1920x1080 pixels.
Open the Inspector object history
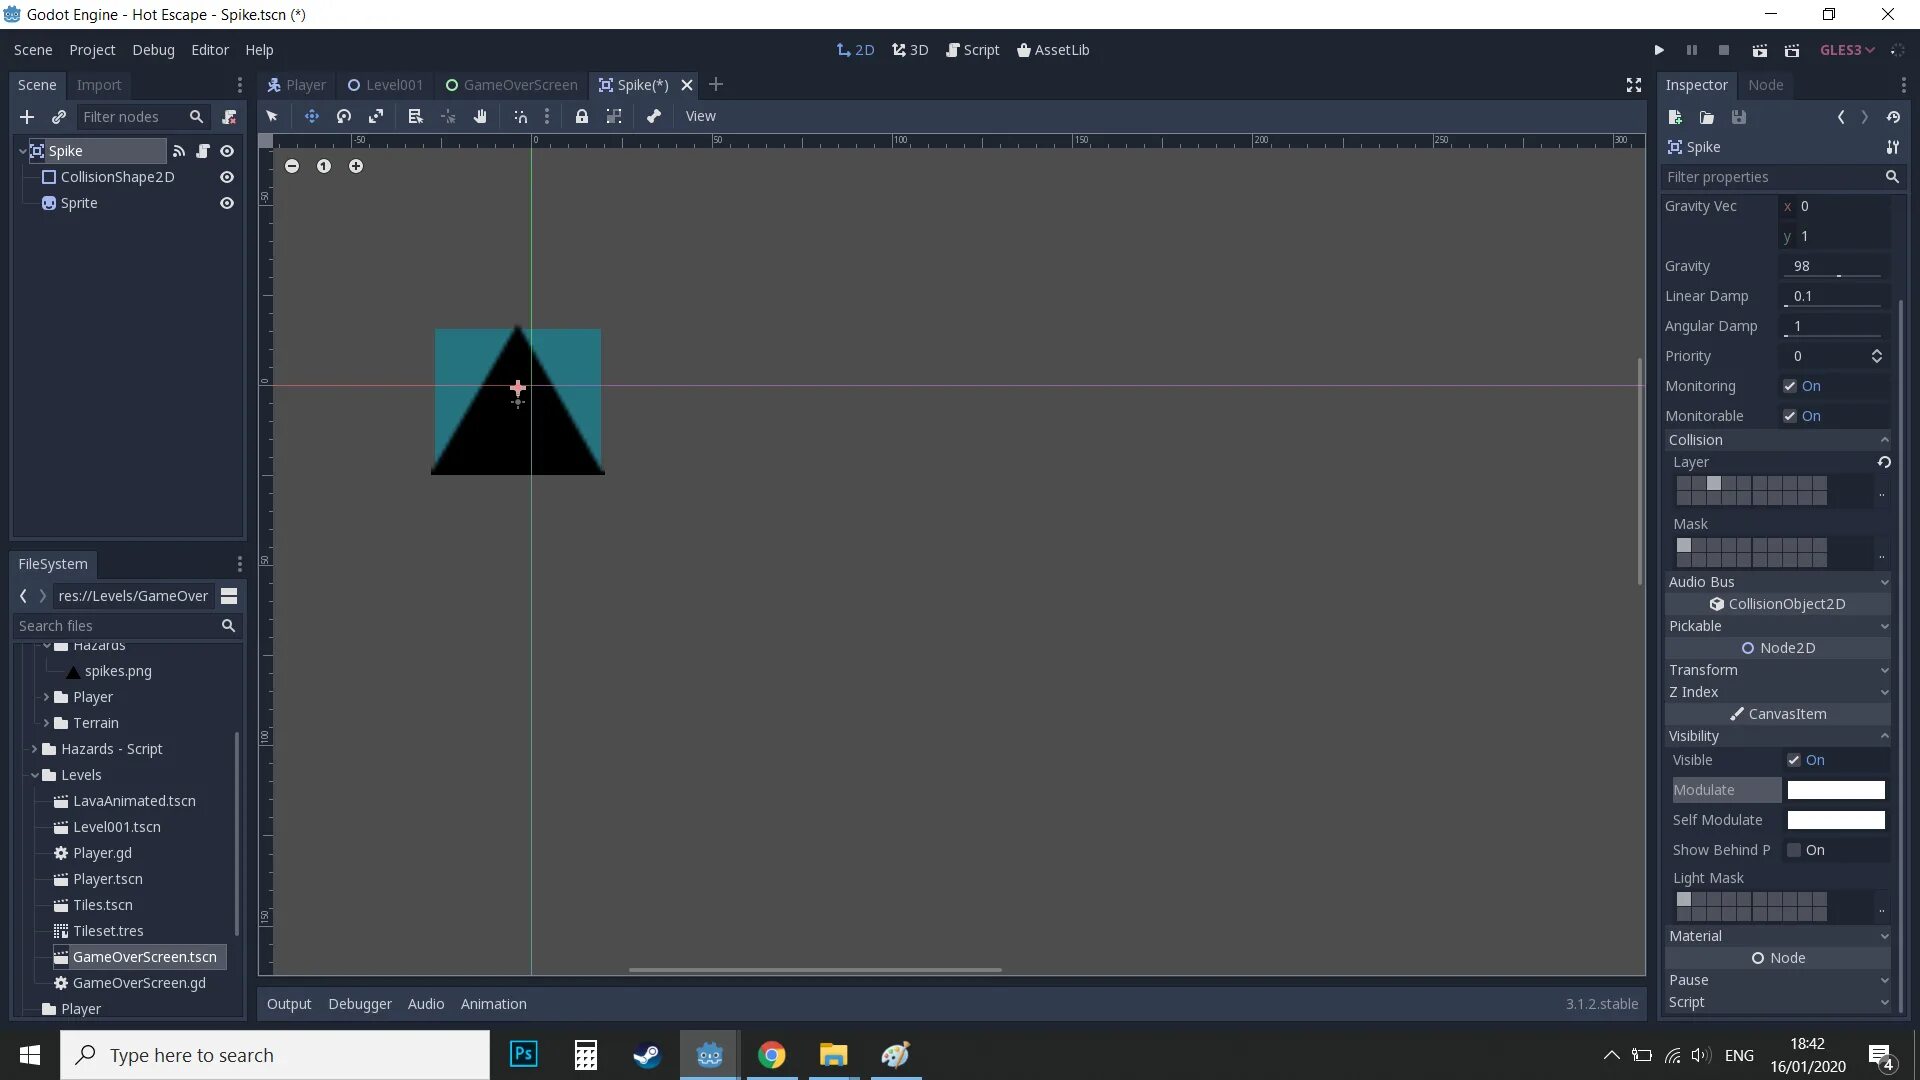[1893, 117]
